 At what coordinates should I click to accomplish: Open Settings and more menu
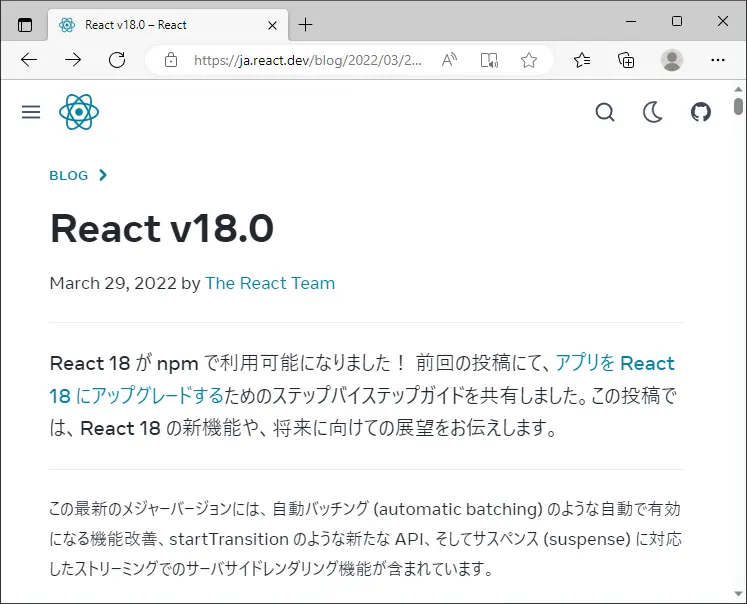[717, 60]
